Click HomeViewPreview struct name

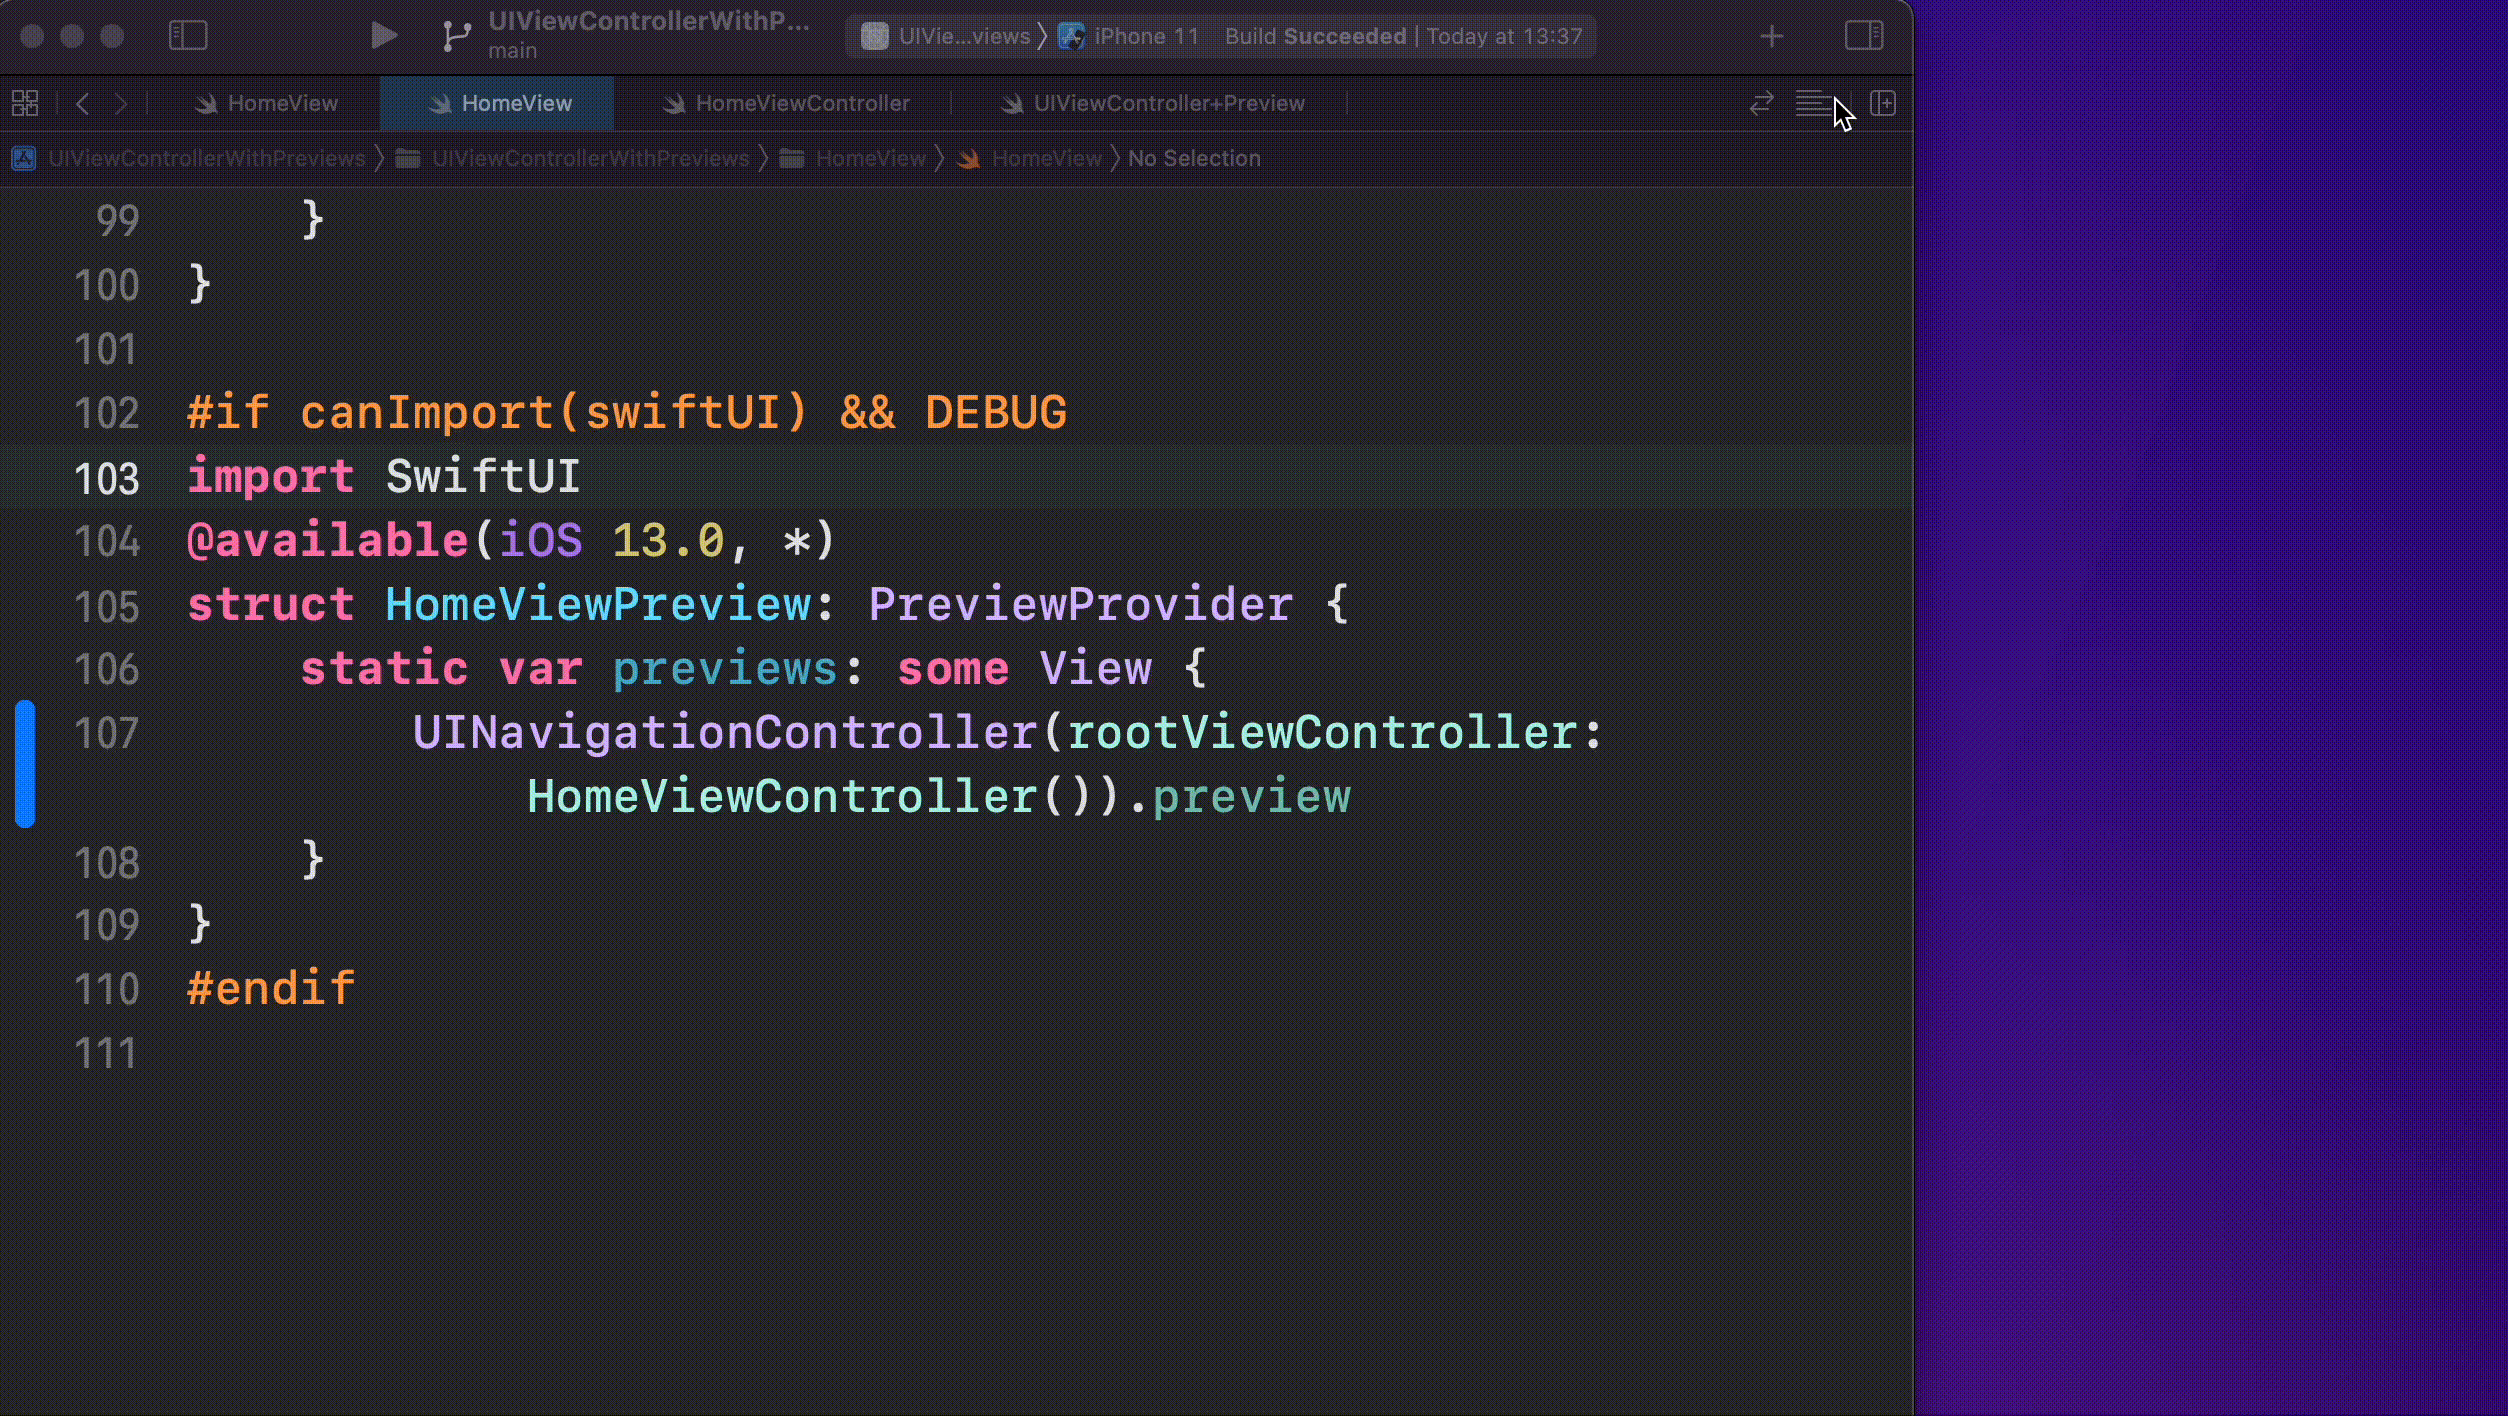point(598,604)
